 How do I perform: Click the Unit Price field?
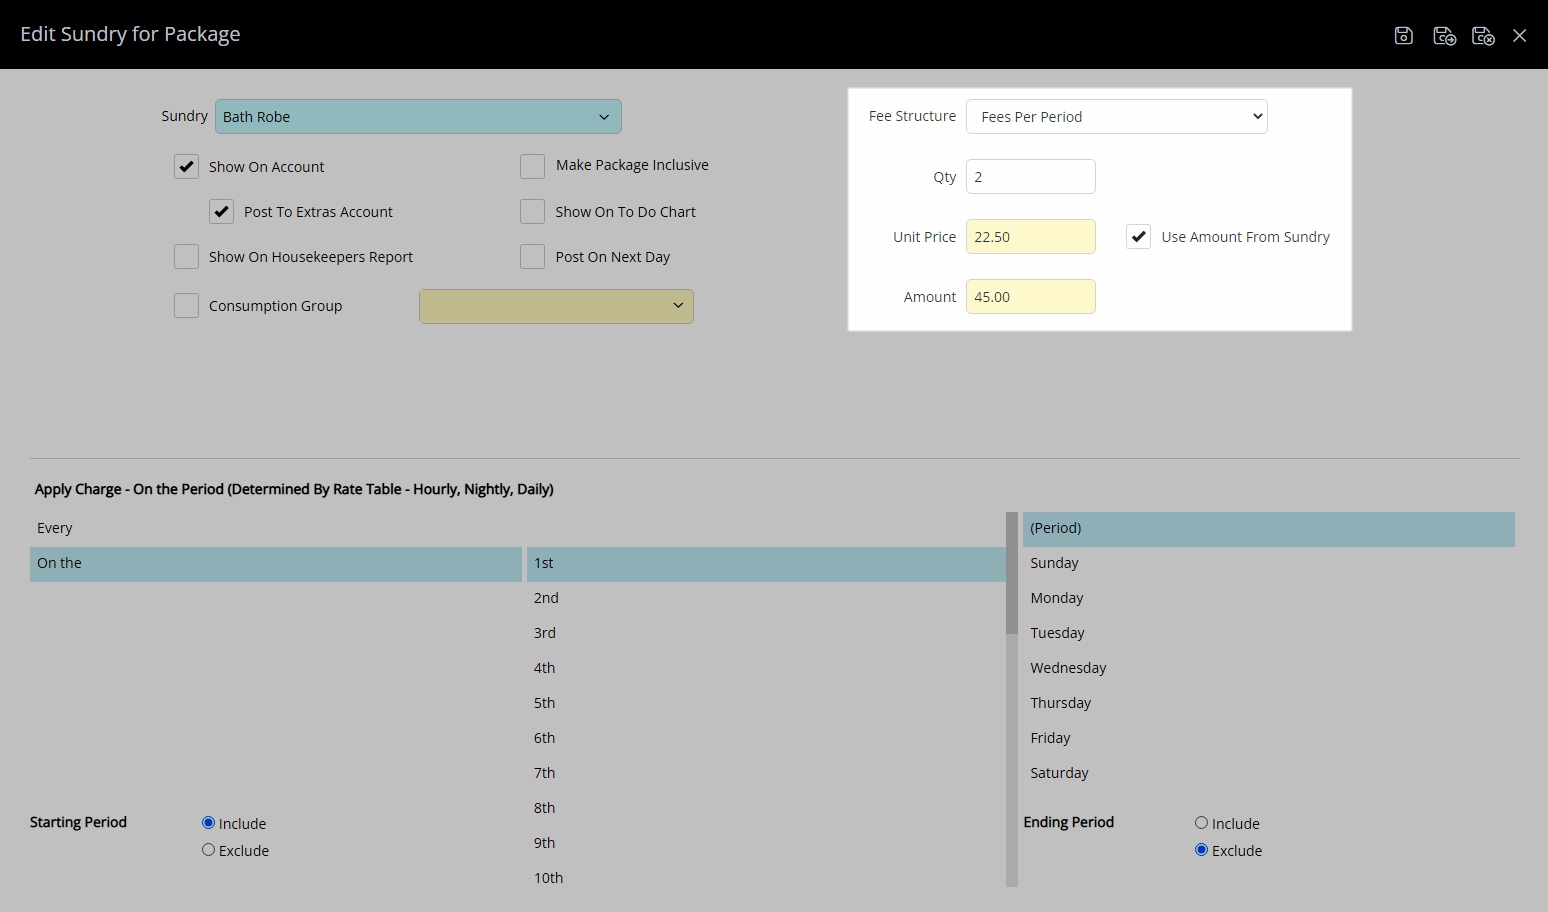click(x=1031, y=236)
